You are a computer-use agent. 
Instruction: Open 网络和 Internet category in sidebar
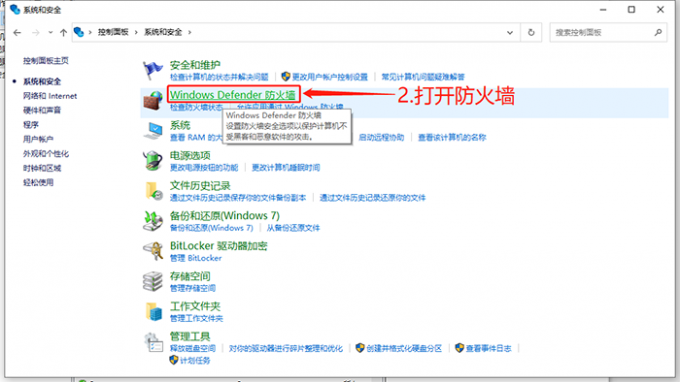[x=50, y=96]
